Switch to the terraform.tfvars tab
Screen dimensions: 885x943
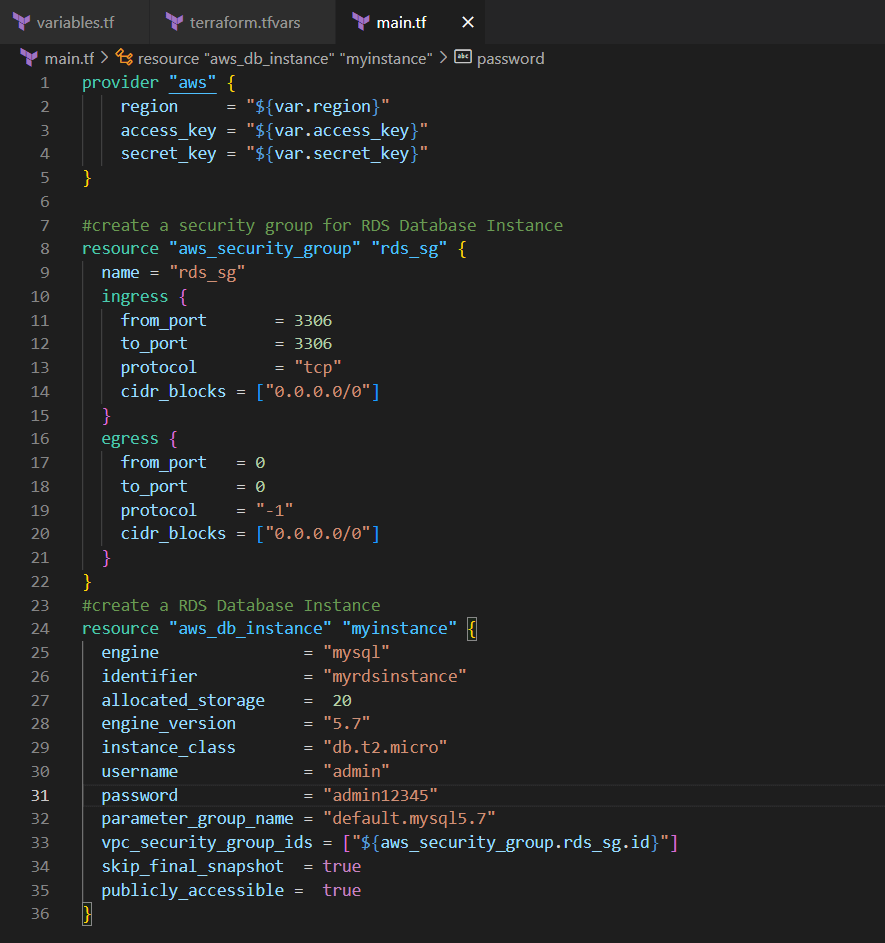pyautogui.click(x=242, y=22)
